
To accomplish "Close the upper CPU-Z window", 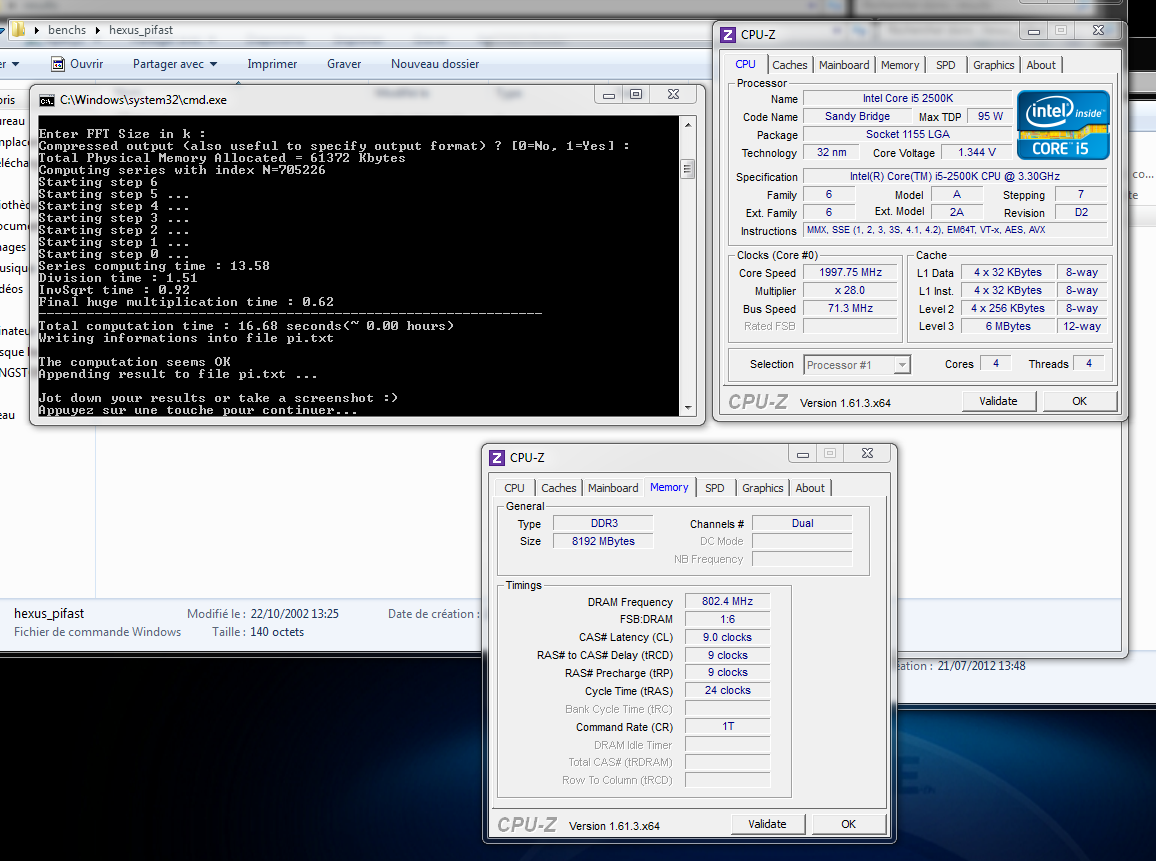I will tap(1098, 30).
